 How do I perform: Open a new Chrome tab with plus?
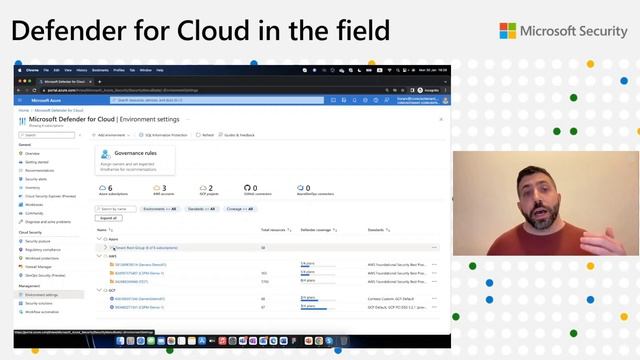pyautogui.click(x=100, y=82)
